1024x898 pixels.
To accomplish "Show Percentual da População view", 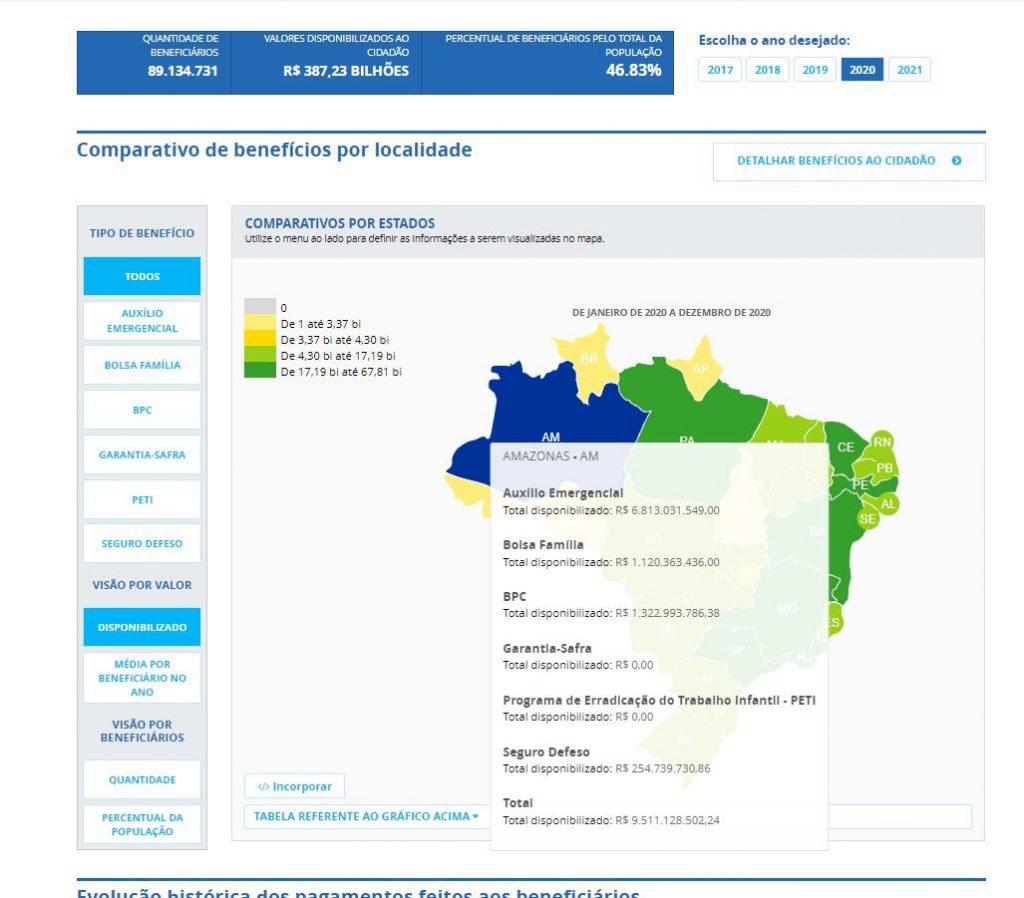I will pyautogui.click(x=142, y=825).
